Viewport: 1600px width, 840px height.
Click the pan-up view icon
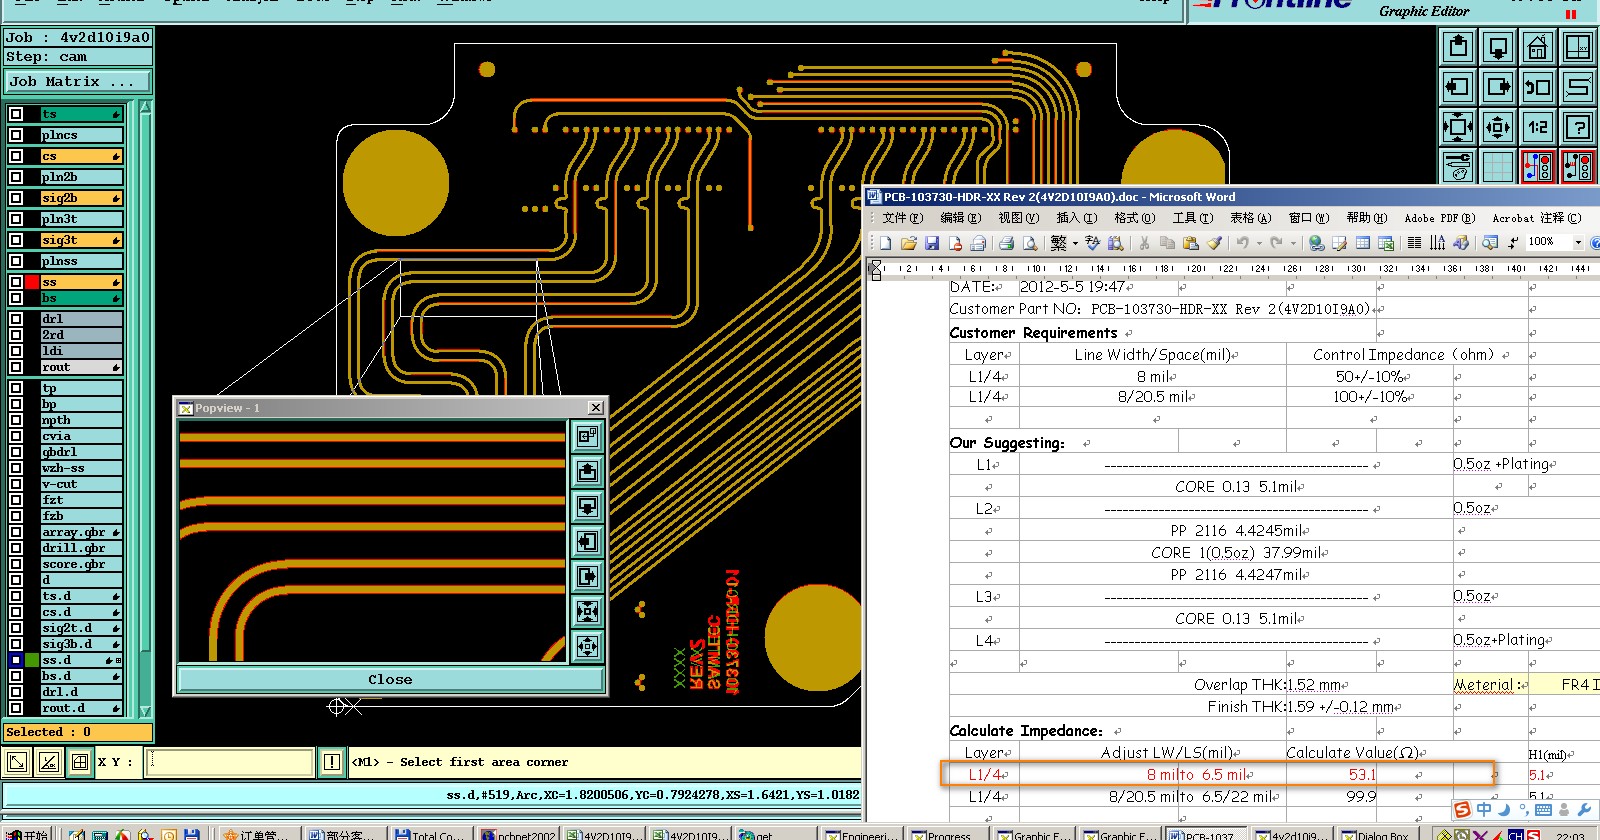tap(1458, 47)
